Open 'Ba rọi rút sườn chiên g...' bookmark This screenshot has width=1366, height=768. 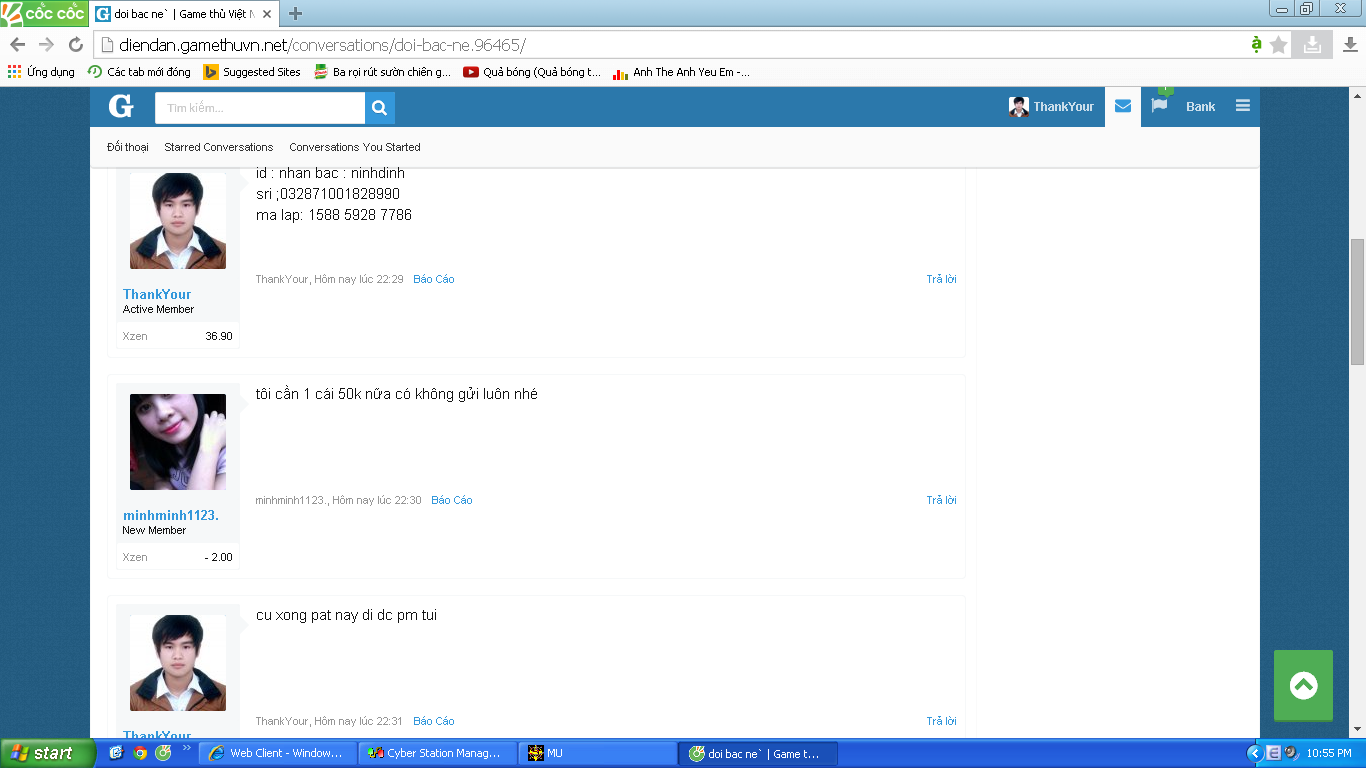coord(382,72)
